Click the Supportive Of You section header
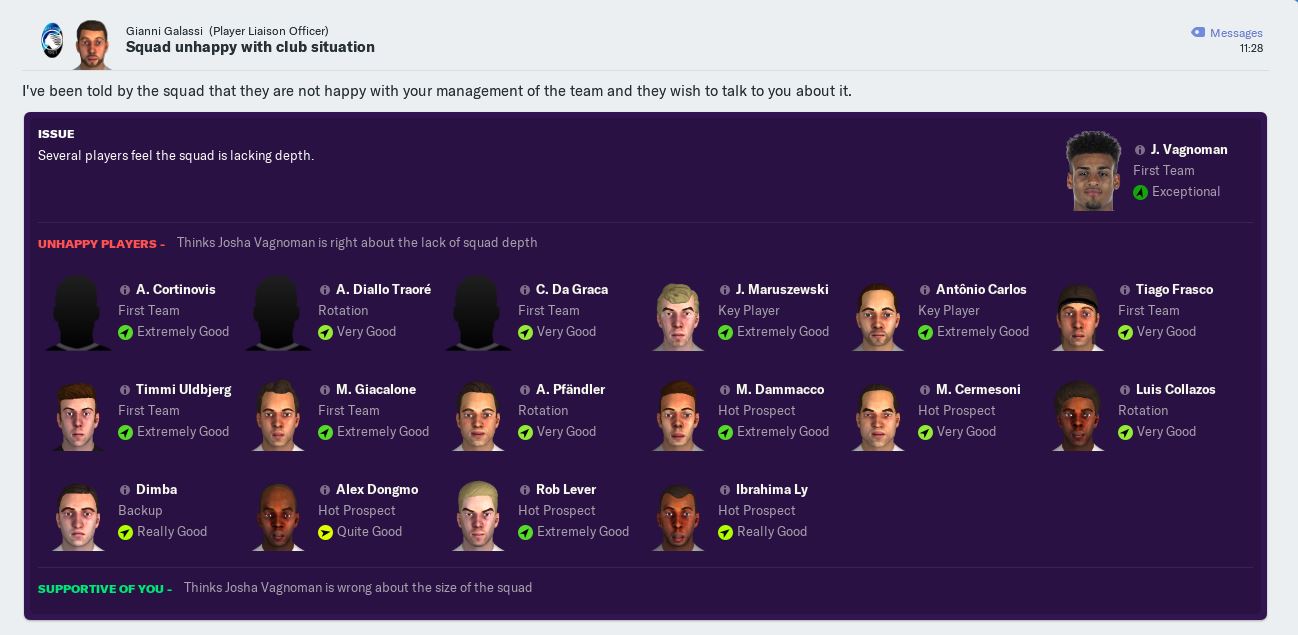The height and width of the screenshot is (635, 1298). pos(104,589)
